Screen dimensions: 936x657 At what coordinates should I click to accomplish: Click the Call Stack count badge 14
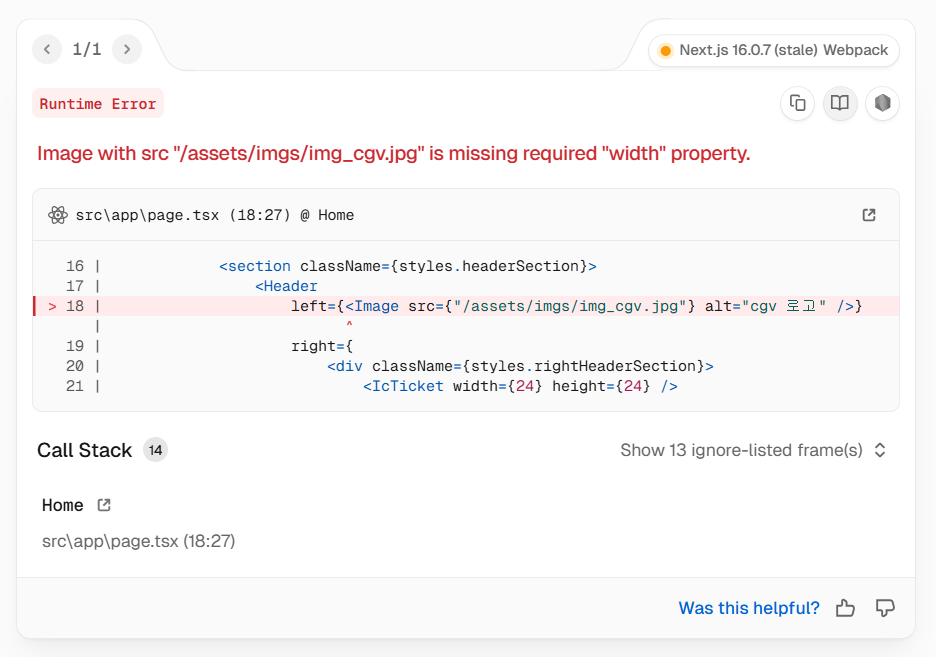click(155, 450)
